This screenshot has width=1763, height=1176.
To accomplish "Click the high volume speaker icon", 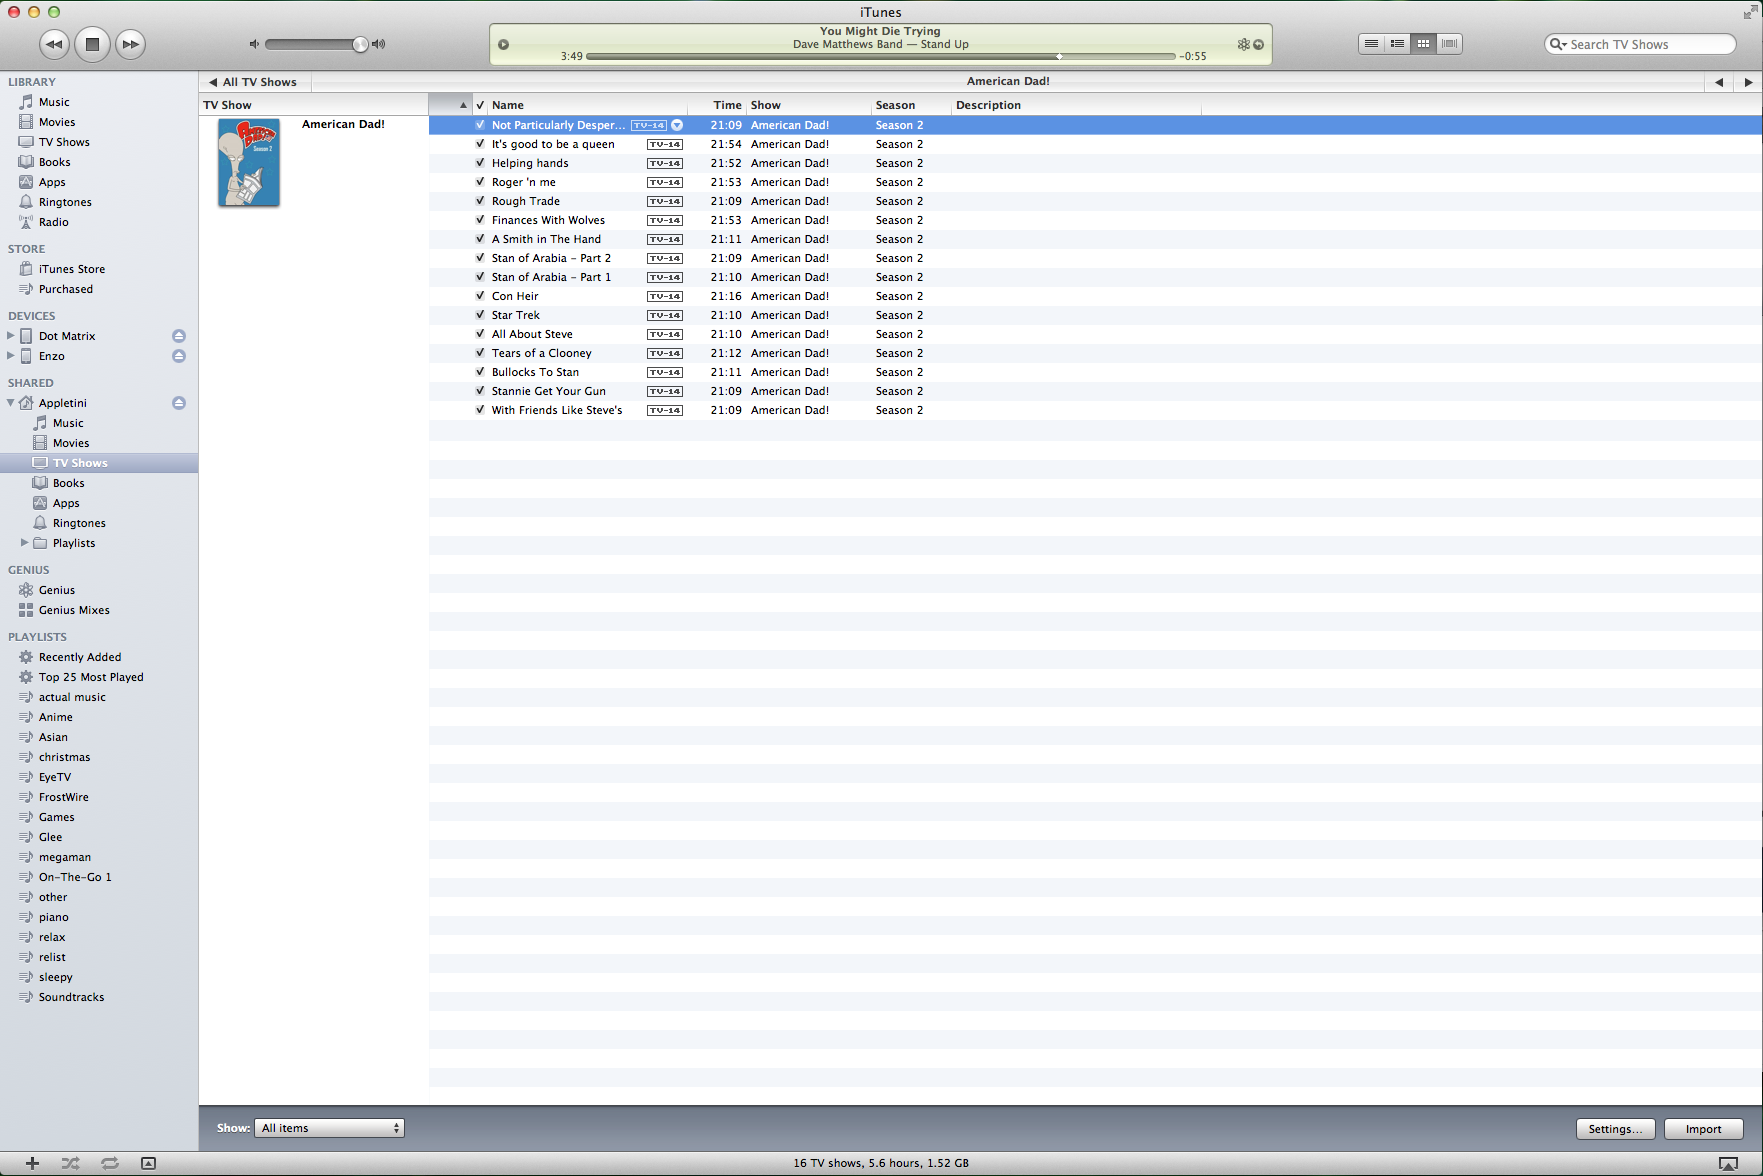I will pos(379,44).
